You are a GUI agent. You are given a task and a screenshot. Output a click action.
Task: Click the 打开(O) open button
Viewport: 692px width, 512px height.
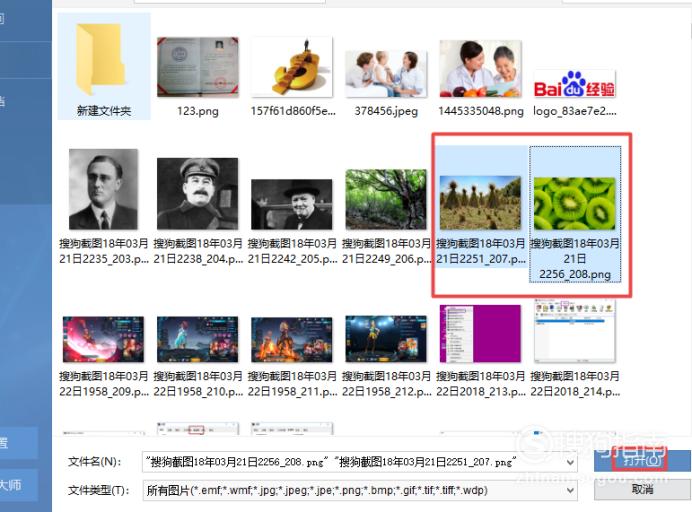642,461
